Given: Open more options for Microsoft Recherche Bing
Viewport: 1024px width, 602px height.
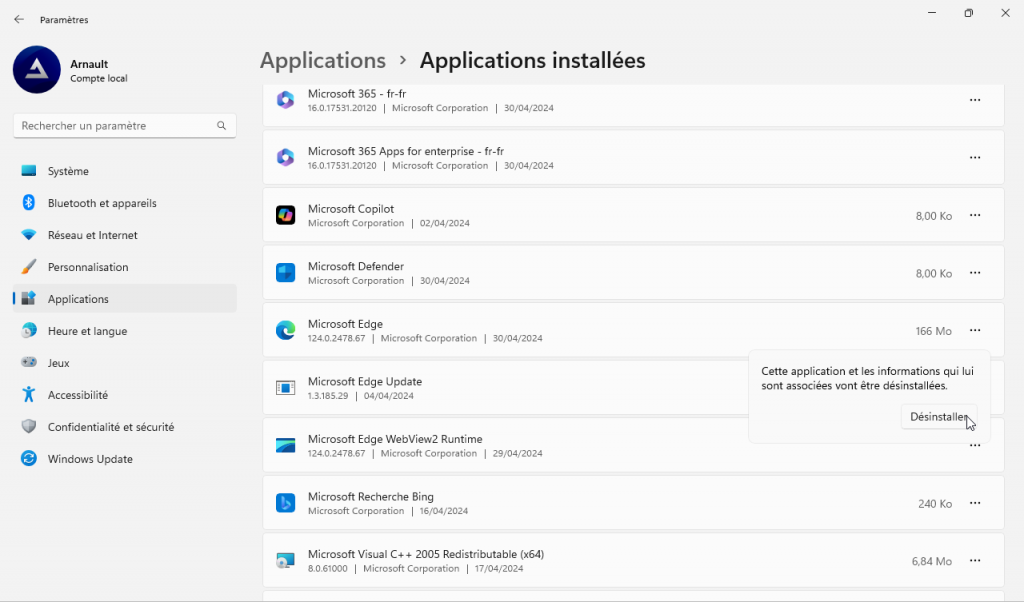Looking at the screenshot, I should click(x=975, y=503).
